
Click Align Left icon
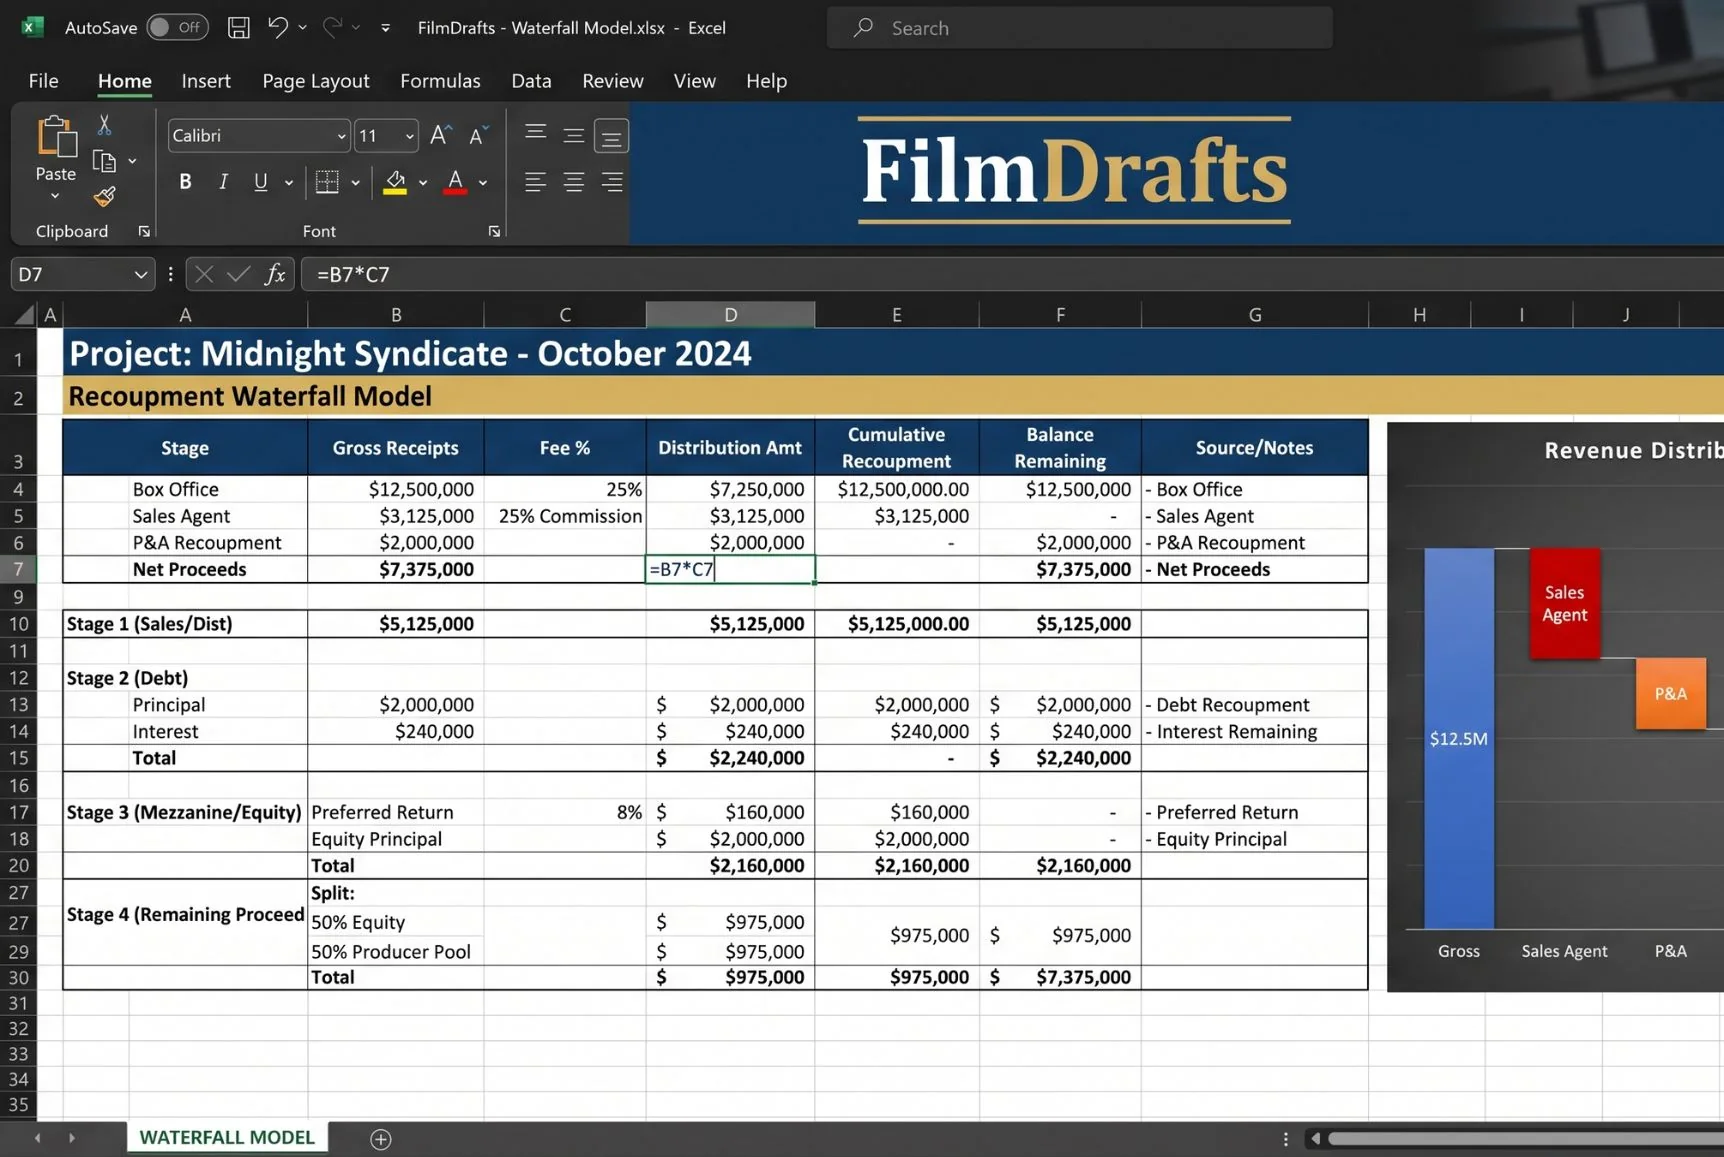pos(535,182)
